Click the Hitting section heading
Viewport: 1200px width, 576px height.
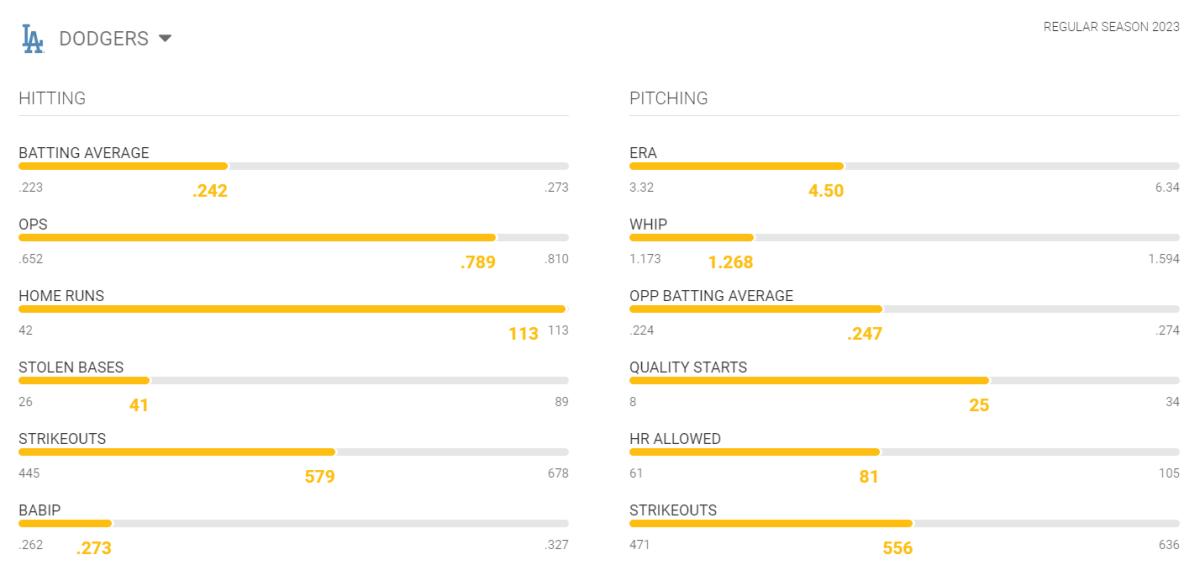coord(52,98)
